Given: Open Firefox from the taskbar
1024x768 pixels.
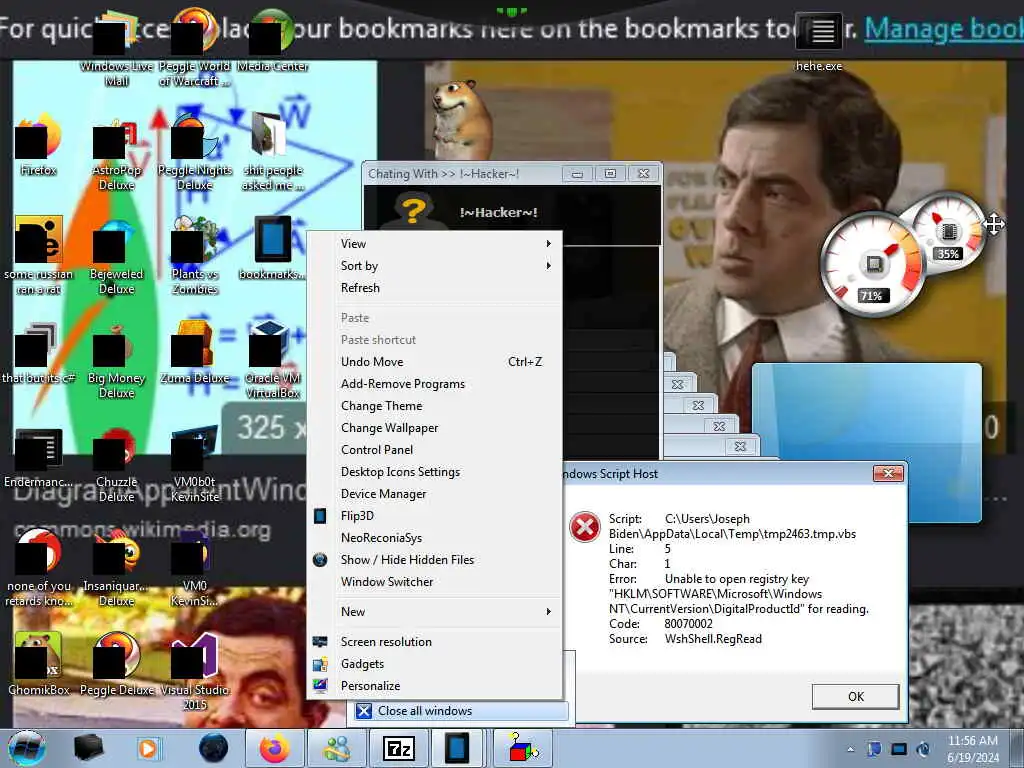Looking at the screenshot, I should [x=274, y=748].
